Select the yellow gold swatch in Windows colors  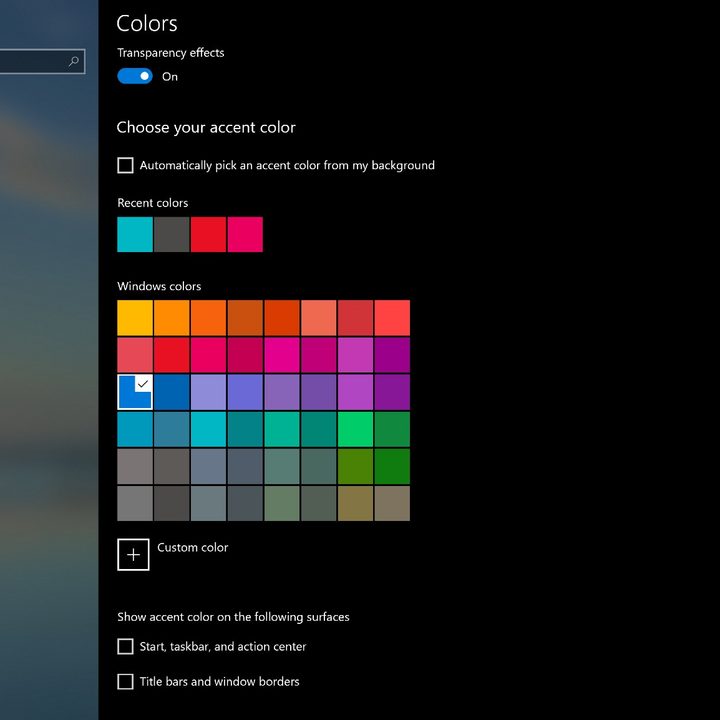point(135,318)
